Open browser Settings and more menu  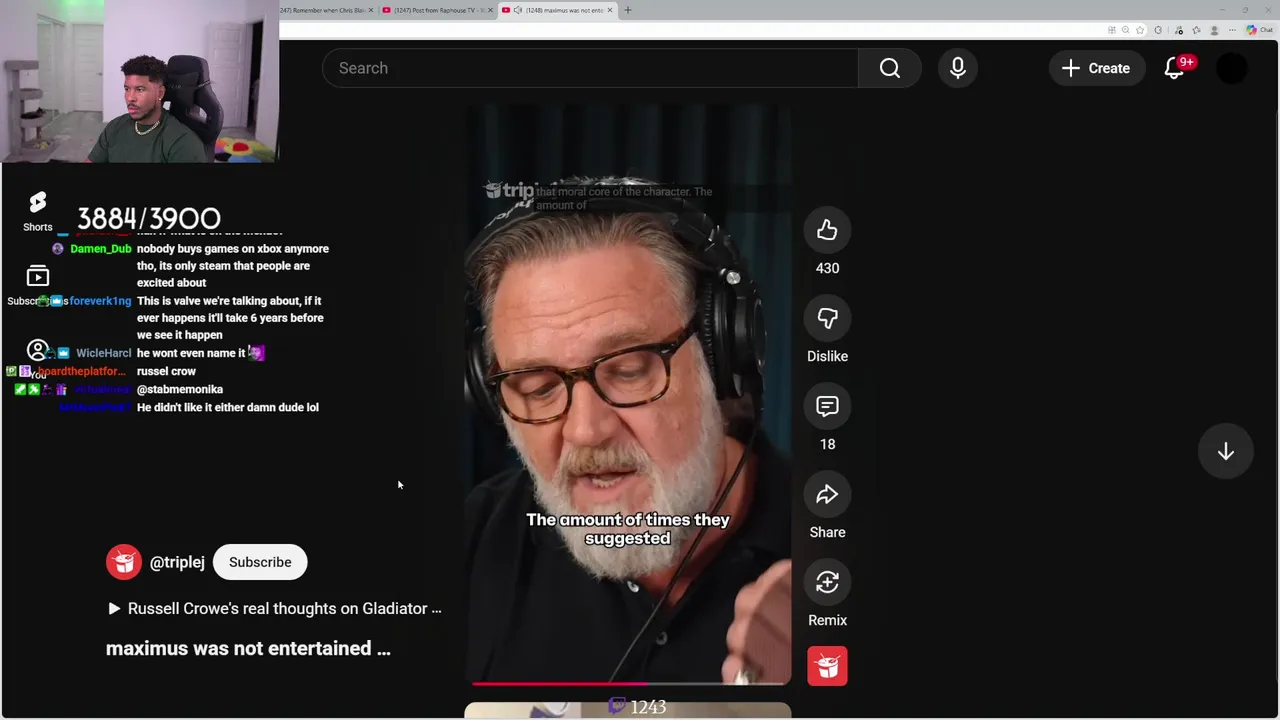click(x=1232, y=30)
